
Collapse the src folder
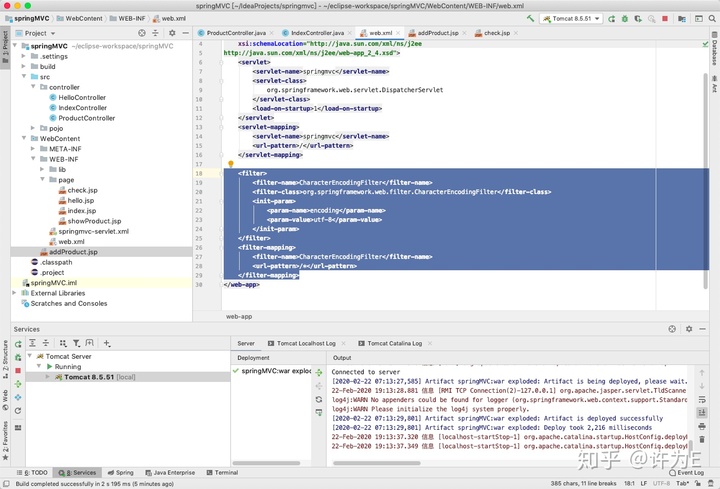pos(24,77)
